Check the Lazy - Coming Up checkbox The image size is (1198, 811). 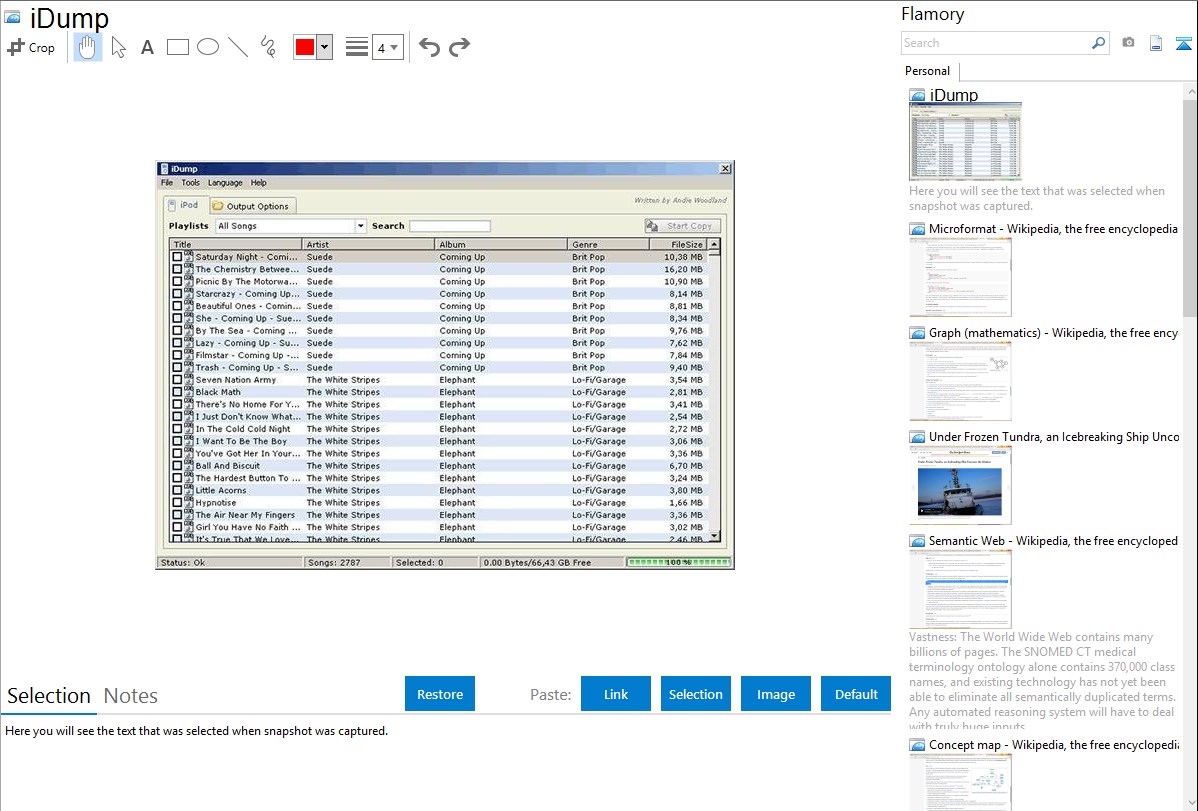[177, 343]
